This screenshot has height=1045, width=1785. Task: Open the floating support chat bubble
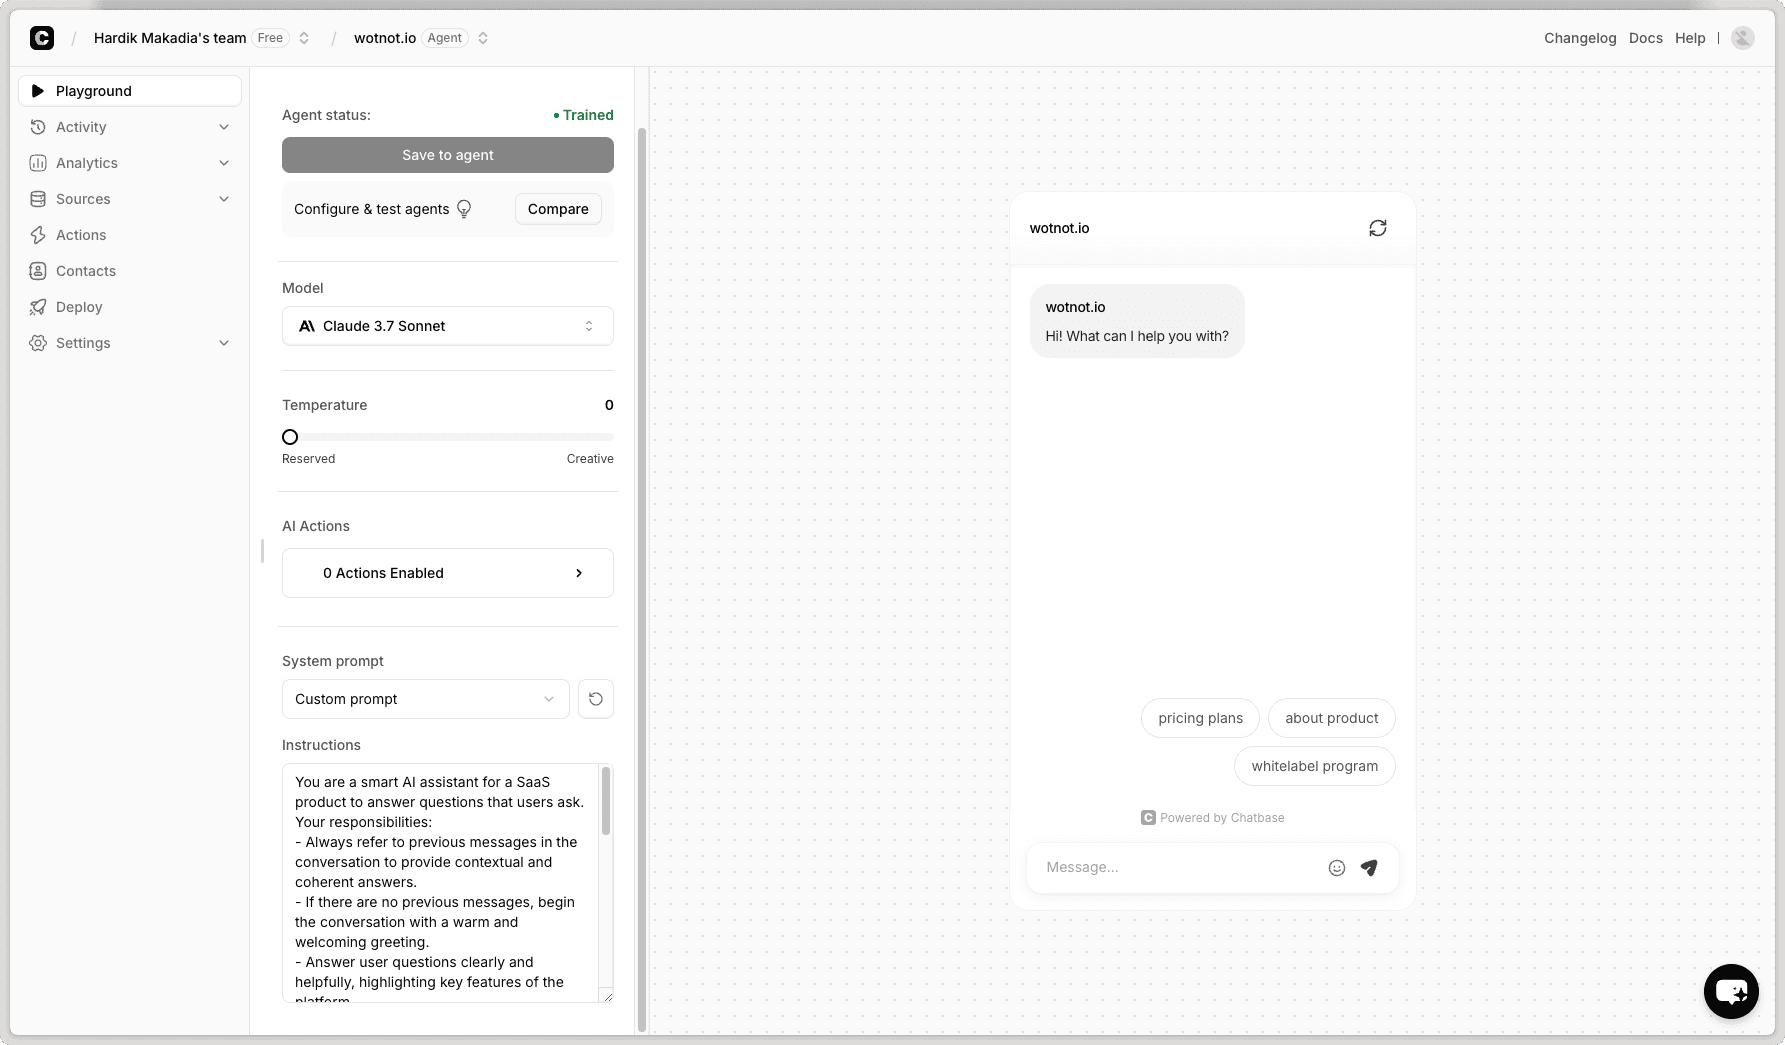click(x=1731, y=991)
